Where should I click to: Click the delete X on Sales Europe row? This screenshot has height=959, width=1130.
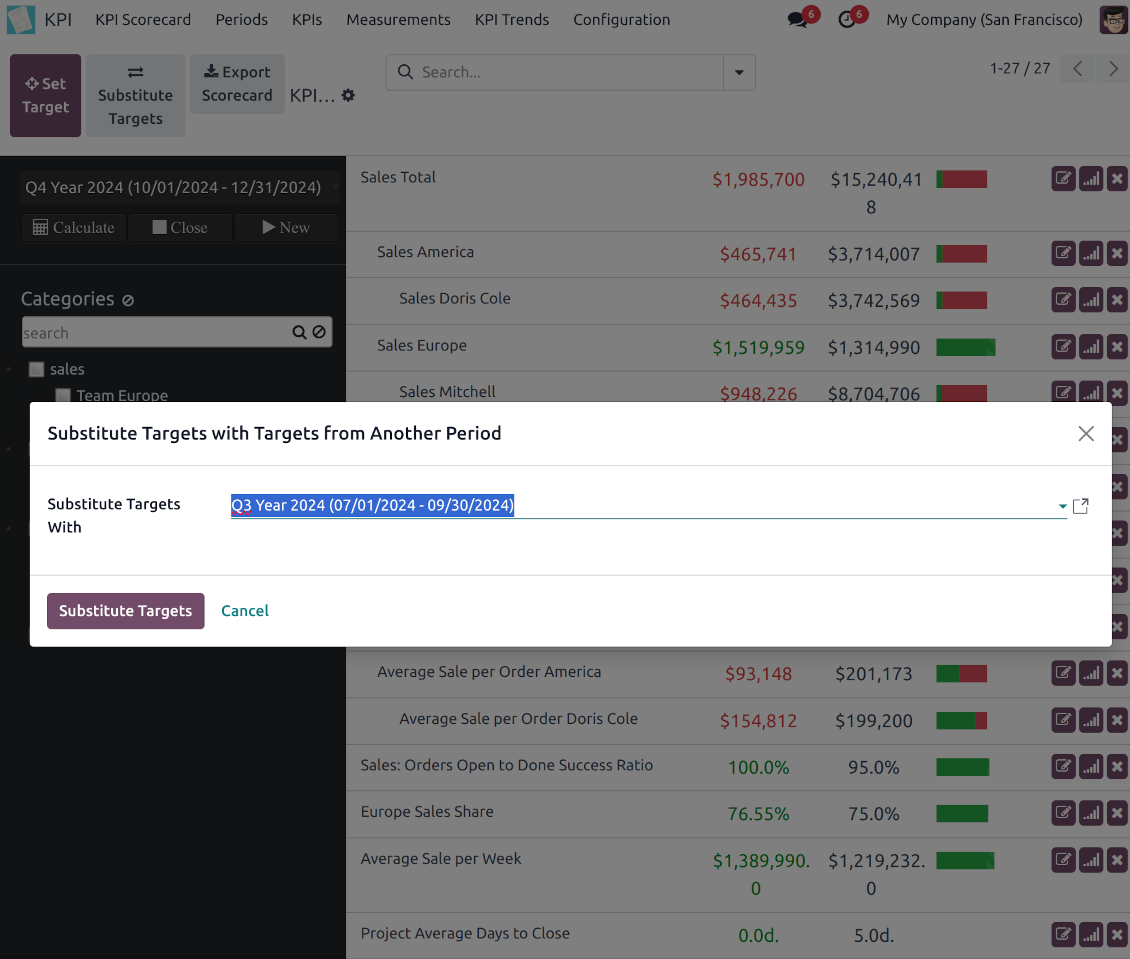pyautogui.click(x=1117, y=347)
